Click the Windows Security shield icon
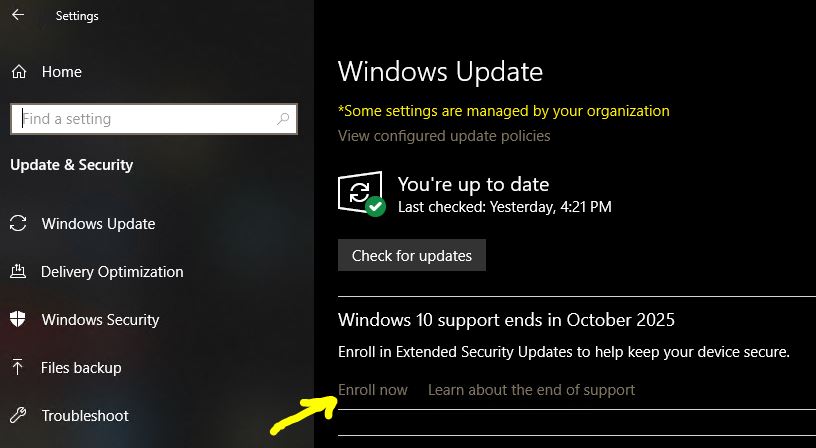816x448 pixels. pos(18,319)
